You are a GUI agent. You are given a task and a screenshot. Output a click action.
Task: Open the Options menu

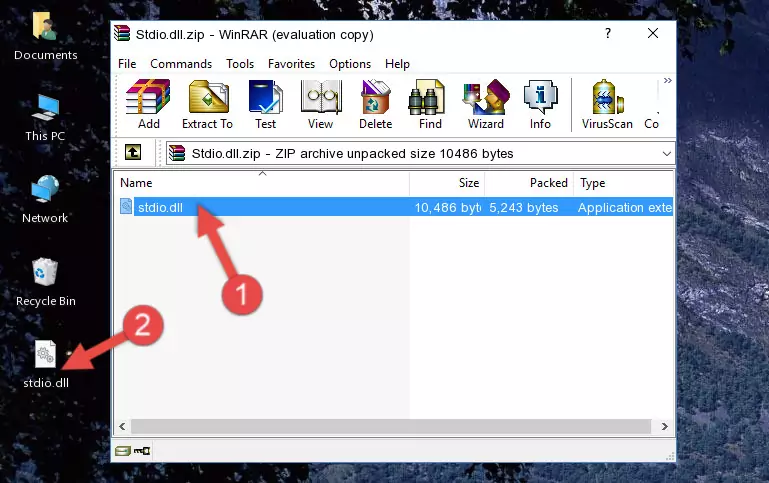coord(350,64)
